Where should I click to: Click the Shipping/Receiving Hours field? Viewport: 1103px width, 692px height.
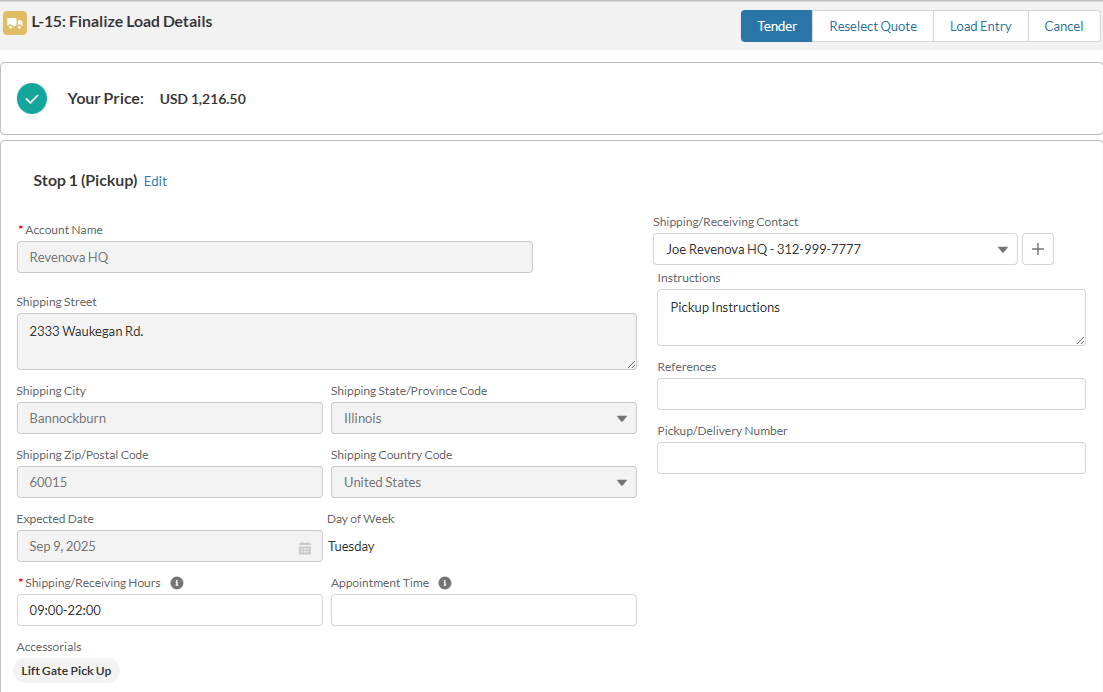point(170,610)
